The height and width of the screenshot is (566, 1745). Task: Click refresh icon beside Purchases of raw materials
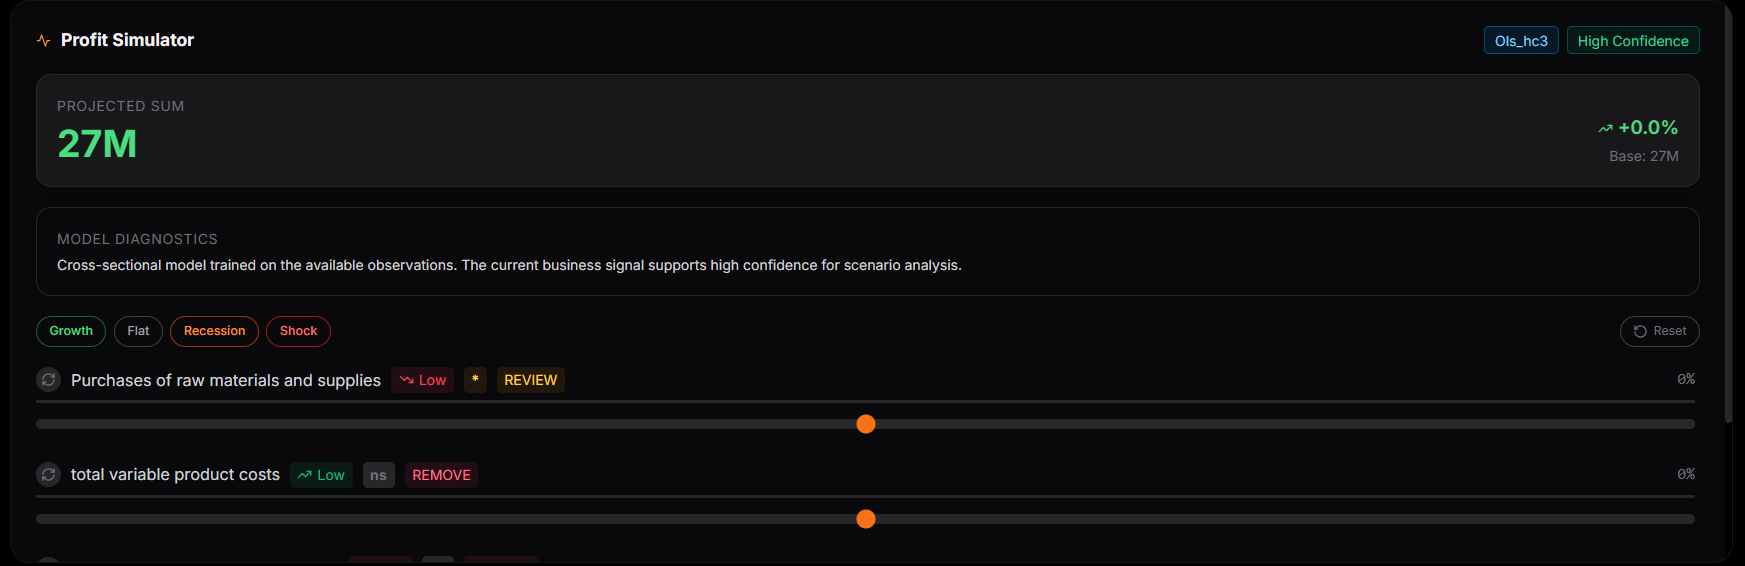click(48, 380)
